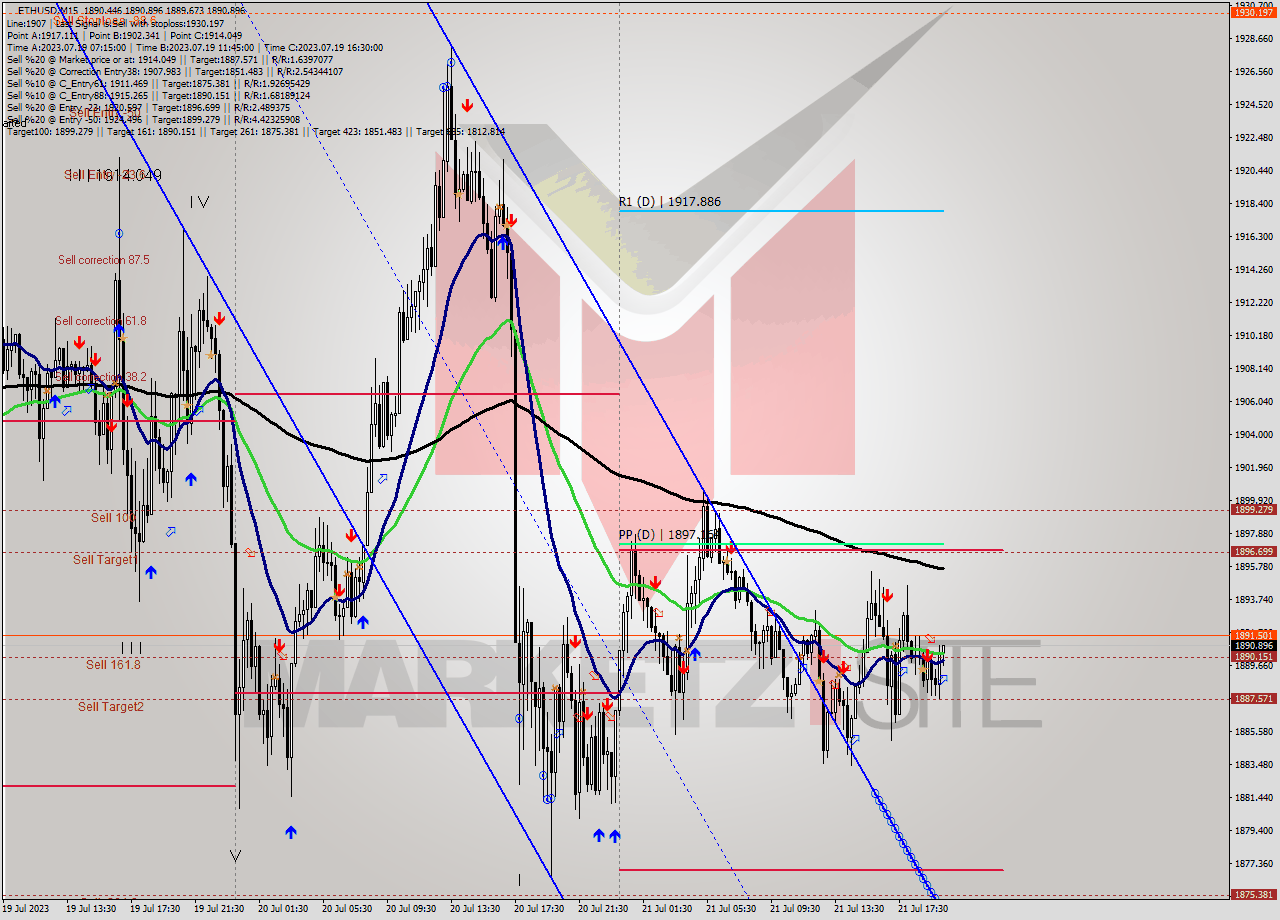Click the 1928.684 price axis value
This screenshot has width=1280, height=920.
1254,39
